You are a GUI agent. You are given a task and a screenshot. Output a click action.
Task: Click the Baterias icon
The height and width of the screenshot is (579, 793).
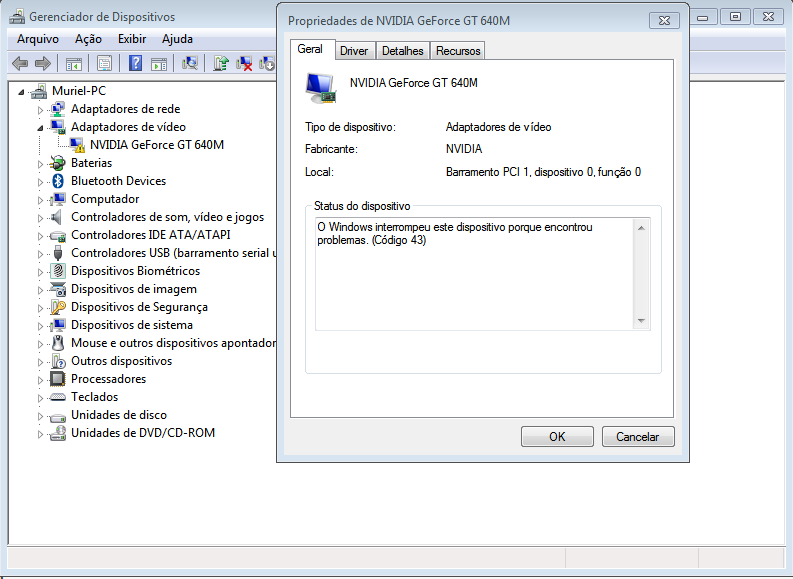click(x=58, y=163)
